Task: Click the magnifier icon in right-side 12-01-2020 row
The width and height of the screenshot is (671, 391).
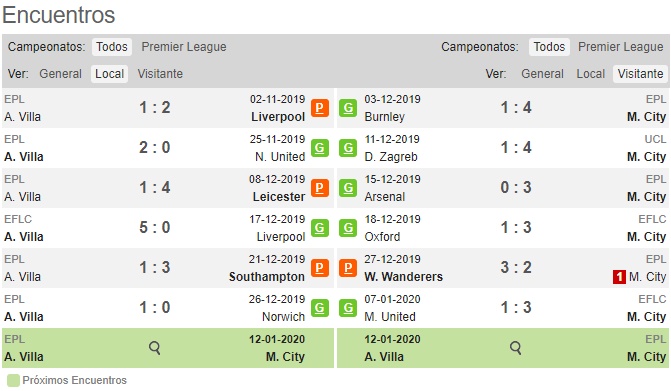Action: (x=516, y=348)
